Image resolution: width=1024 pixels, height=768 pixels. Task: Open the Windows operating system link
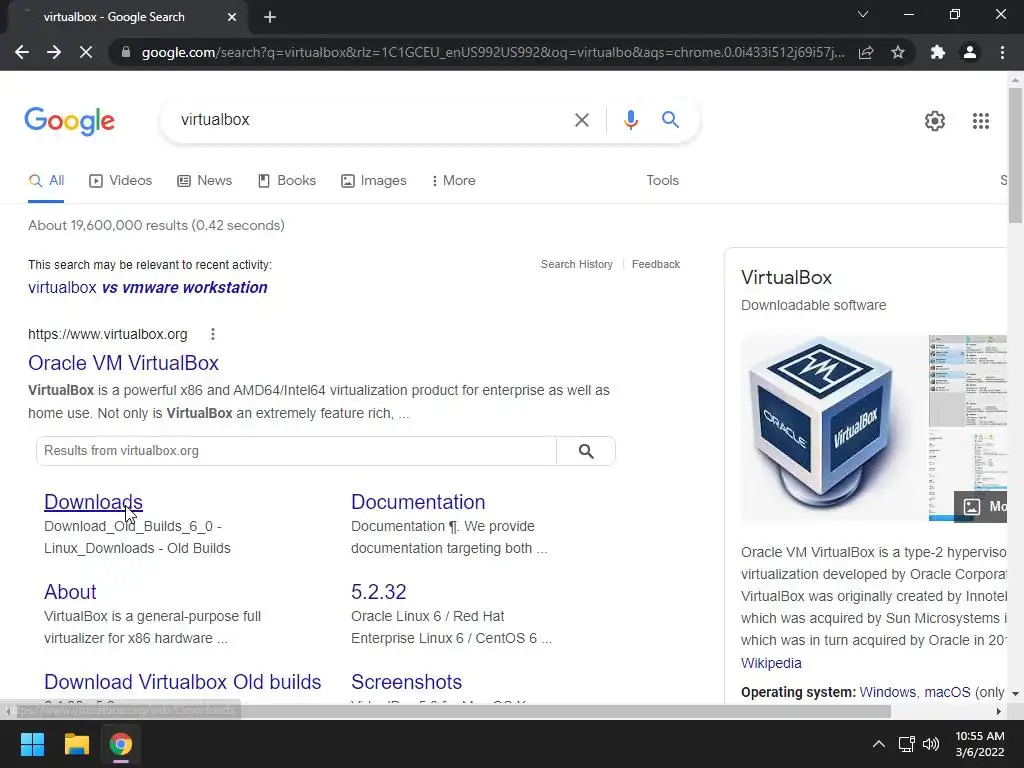[x=888, y=692]
